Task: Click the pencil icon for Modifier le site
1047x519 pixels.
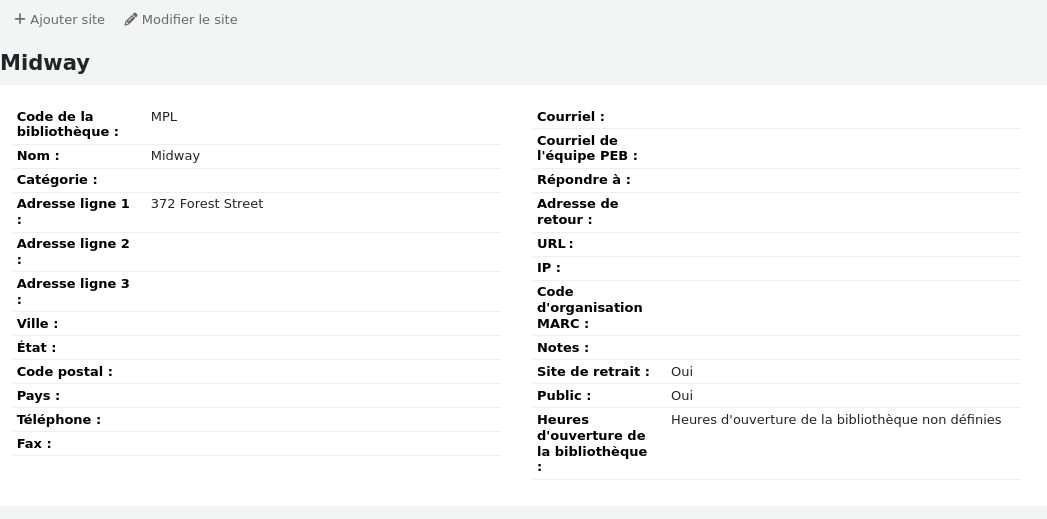Action: pyautogui.click(x=131, y=19)
